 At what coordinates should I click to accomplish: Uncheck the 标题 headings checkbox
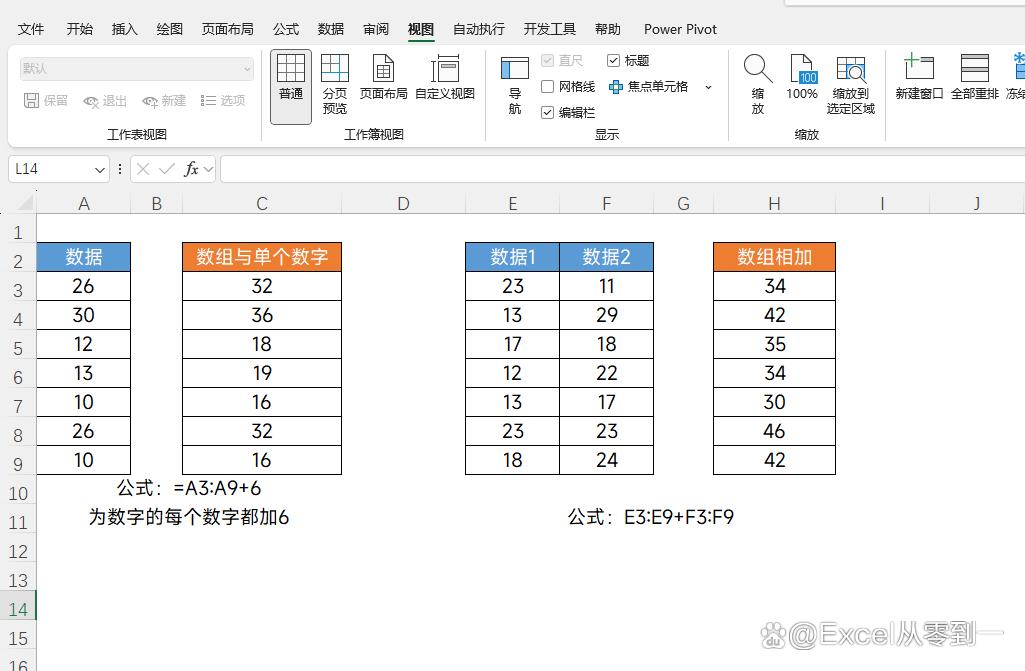coord(613,61)
